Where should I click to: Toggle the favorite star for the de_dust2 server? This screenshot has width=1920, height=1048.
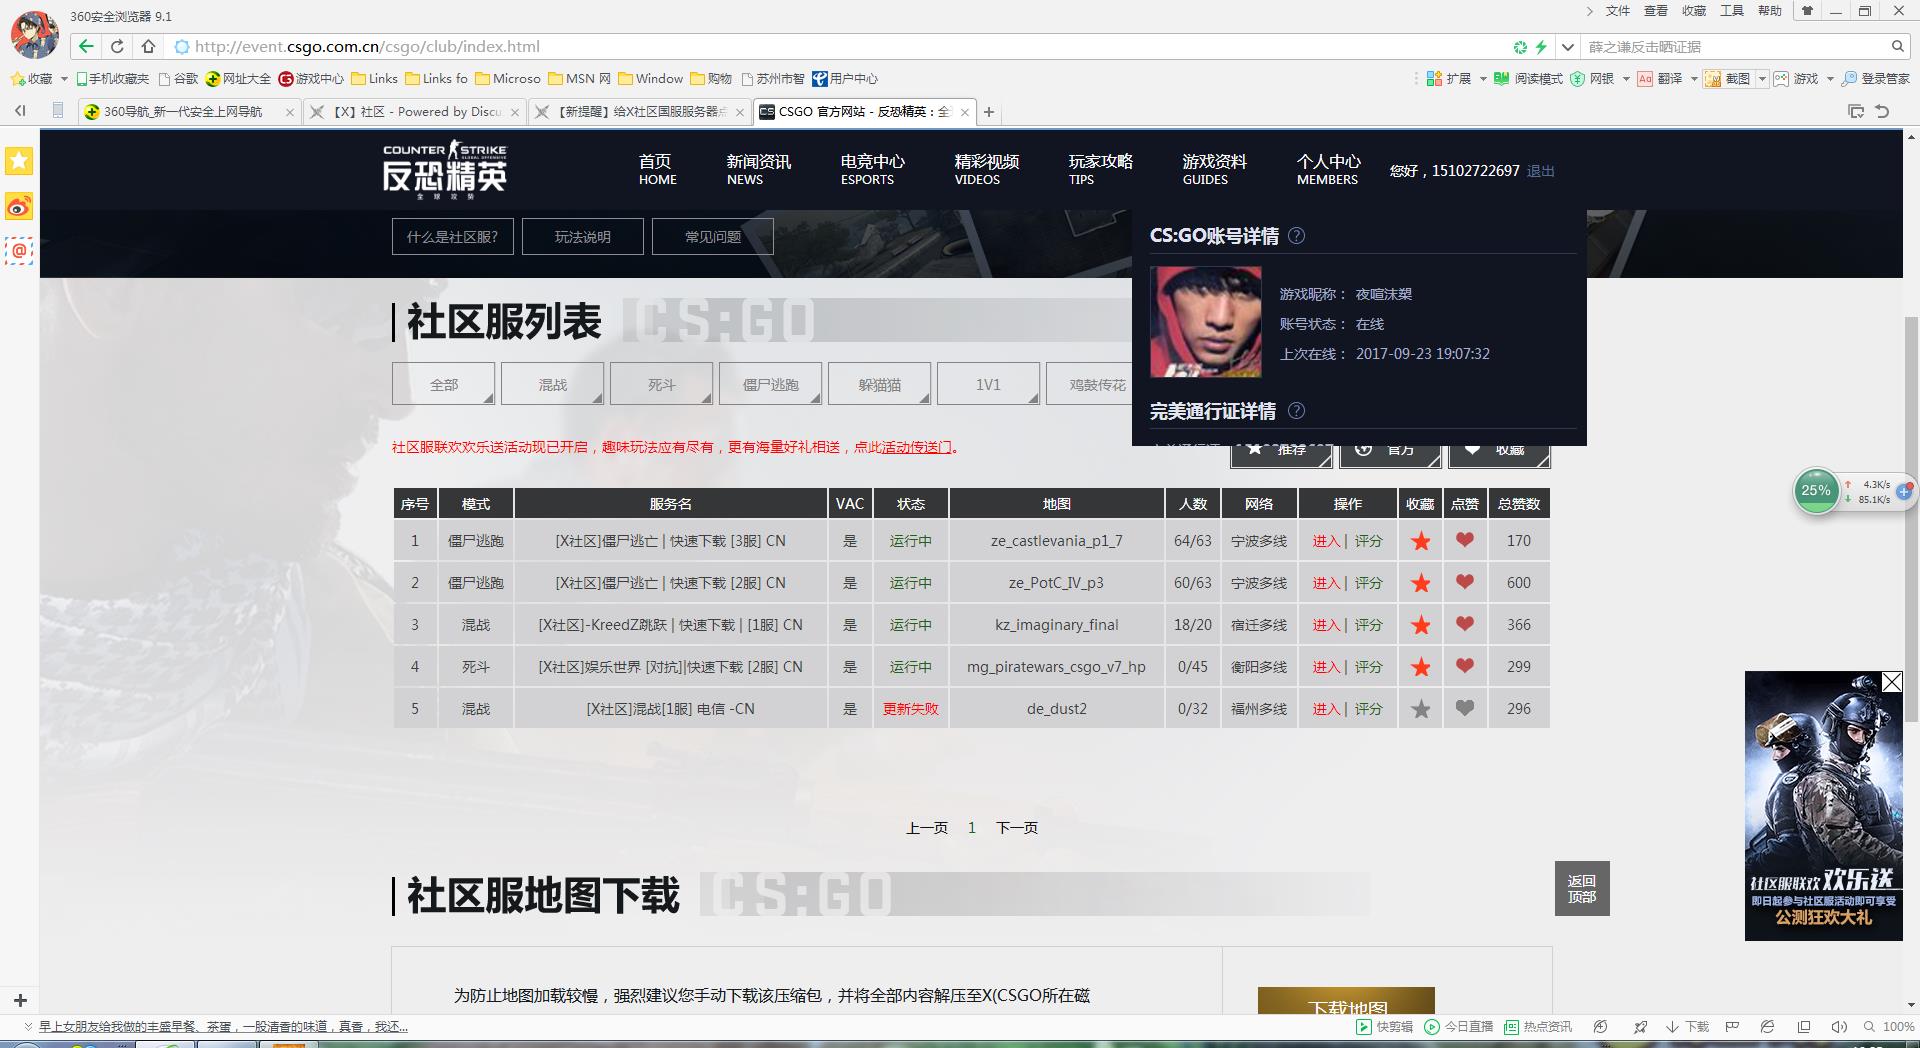click(x=1420, y=709)
